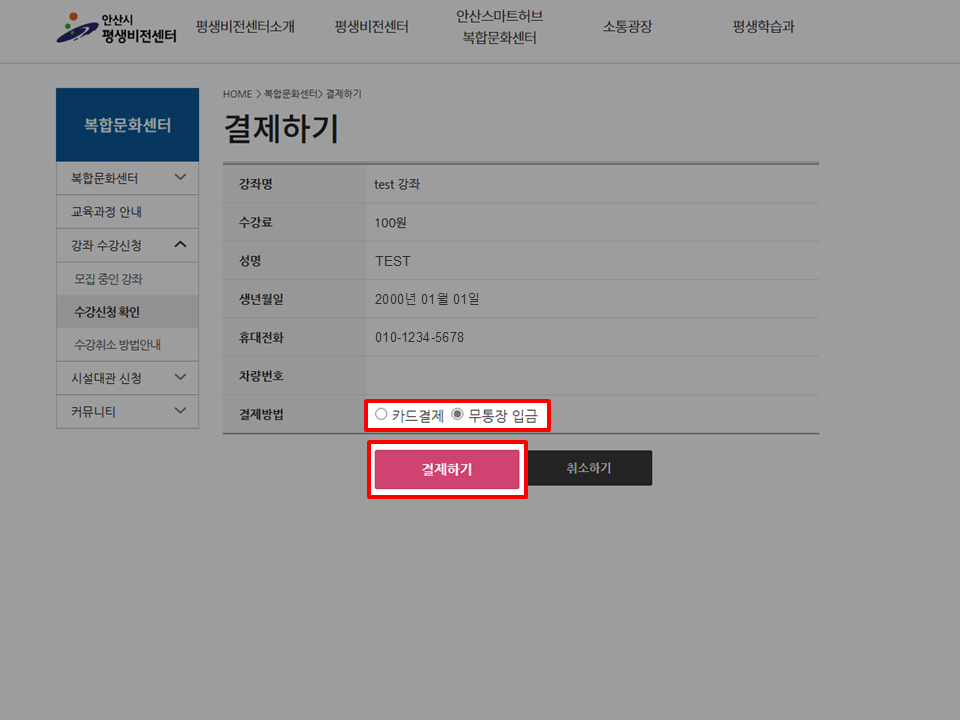Screen dimensions: 960x720
Task: Open 교육과정 안내 from the sidebar
Action: tap(127, 211)
